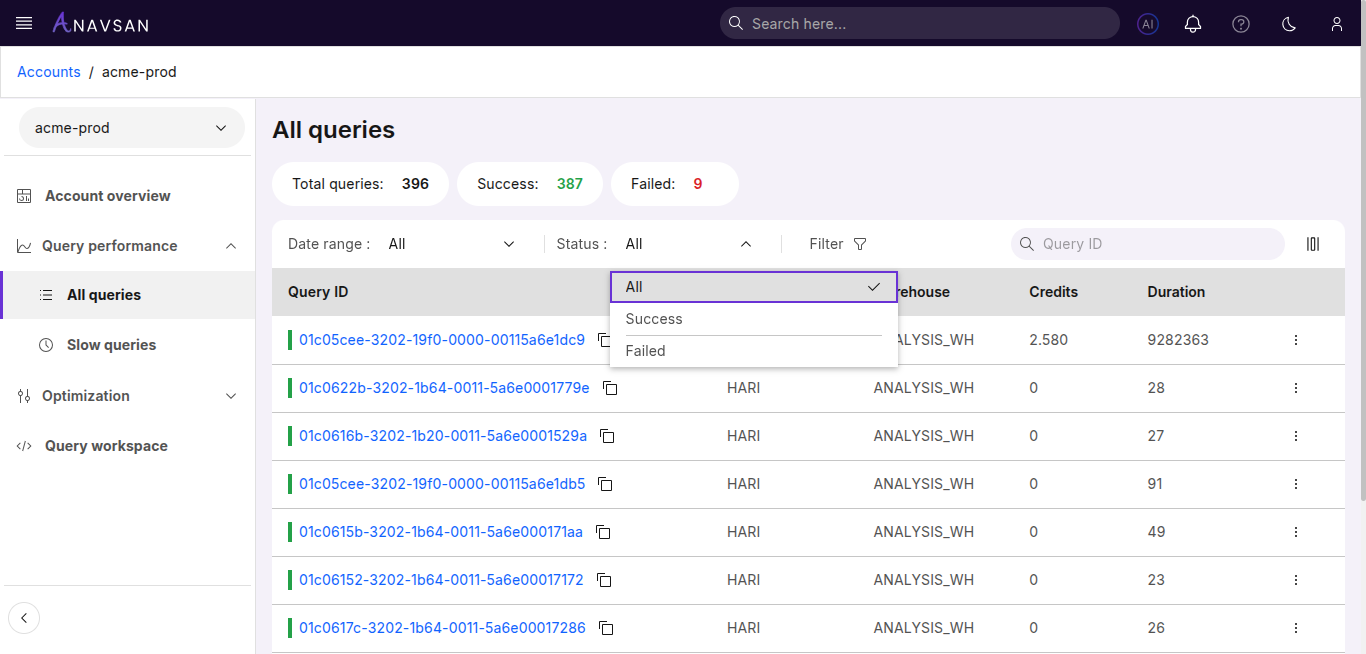Expand the Optimization sidebar section
Screen dimensions: 1366x654
click(x=127, y=396)
